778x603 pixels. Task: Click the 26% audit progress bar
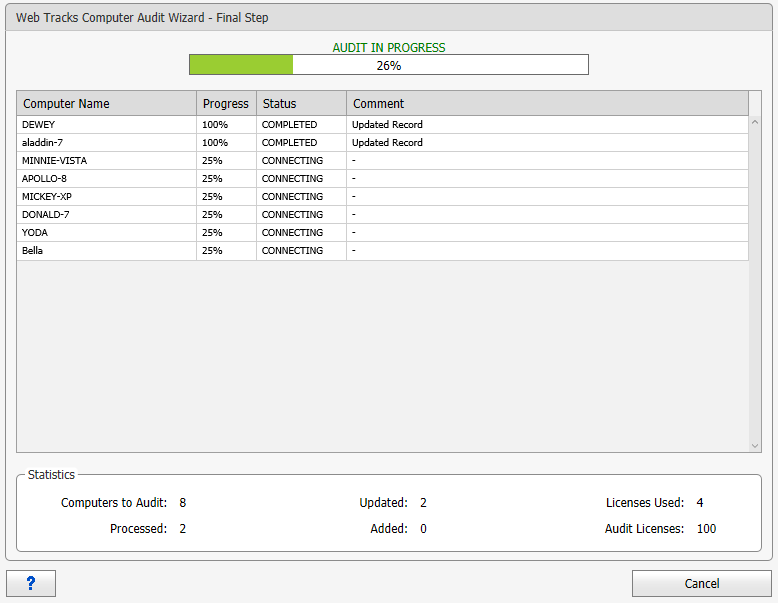[389, 65]
